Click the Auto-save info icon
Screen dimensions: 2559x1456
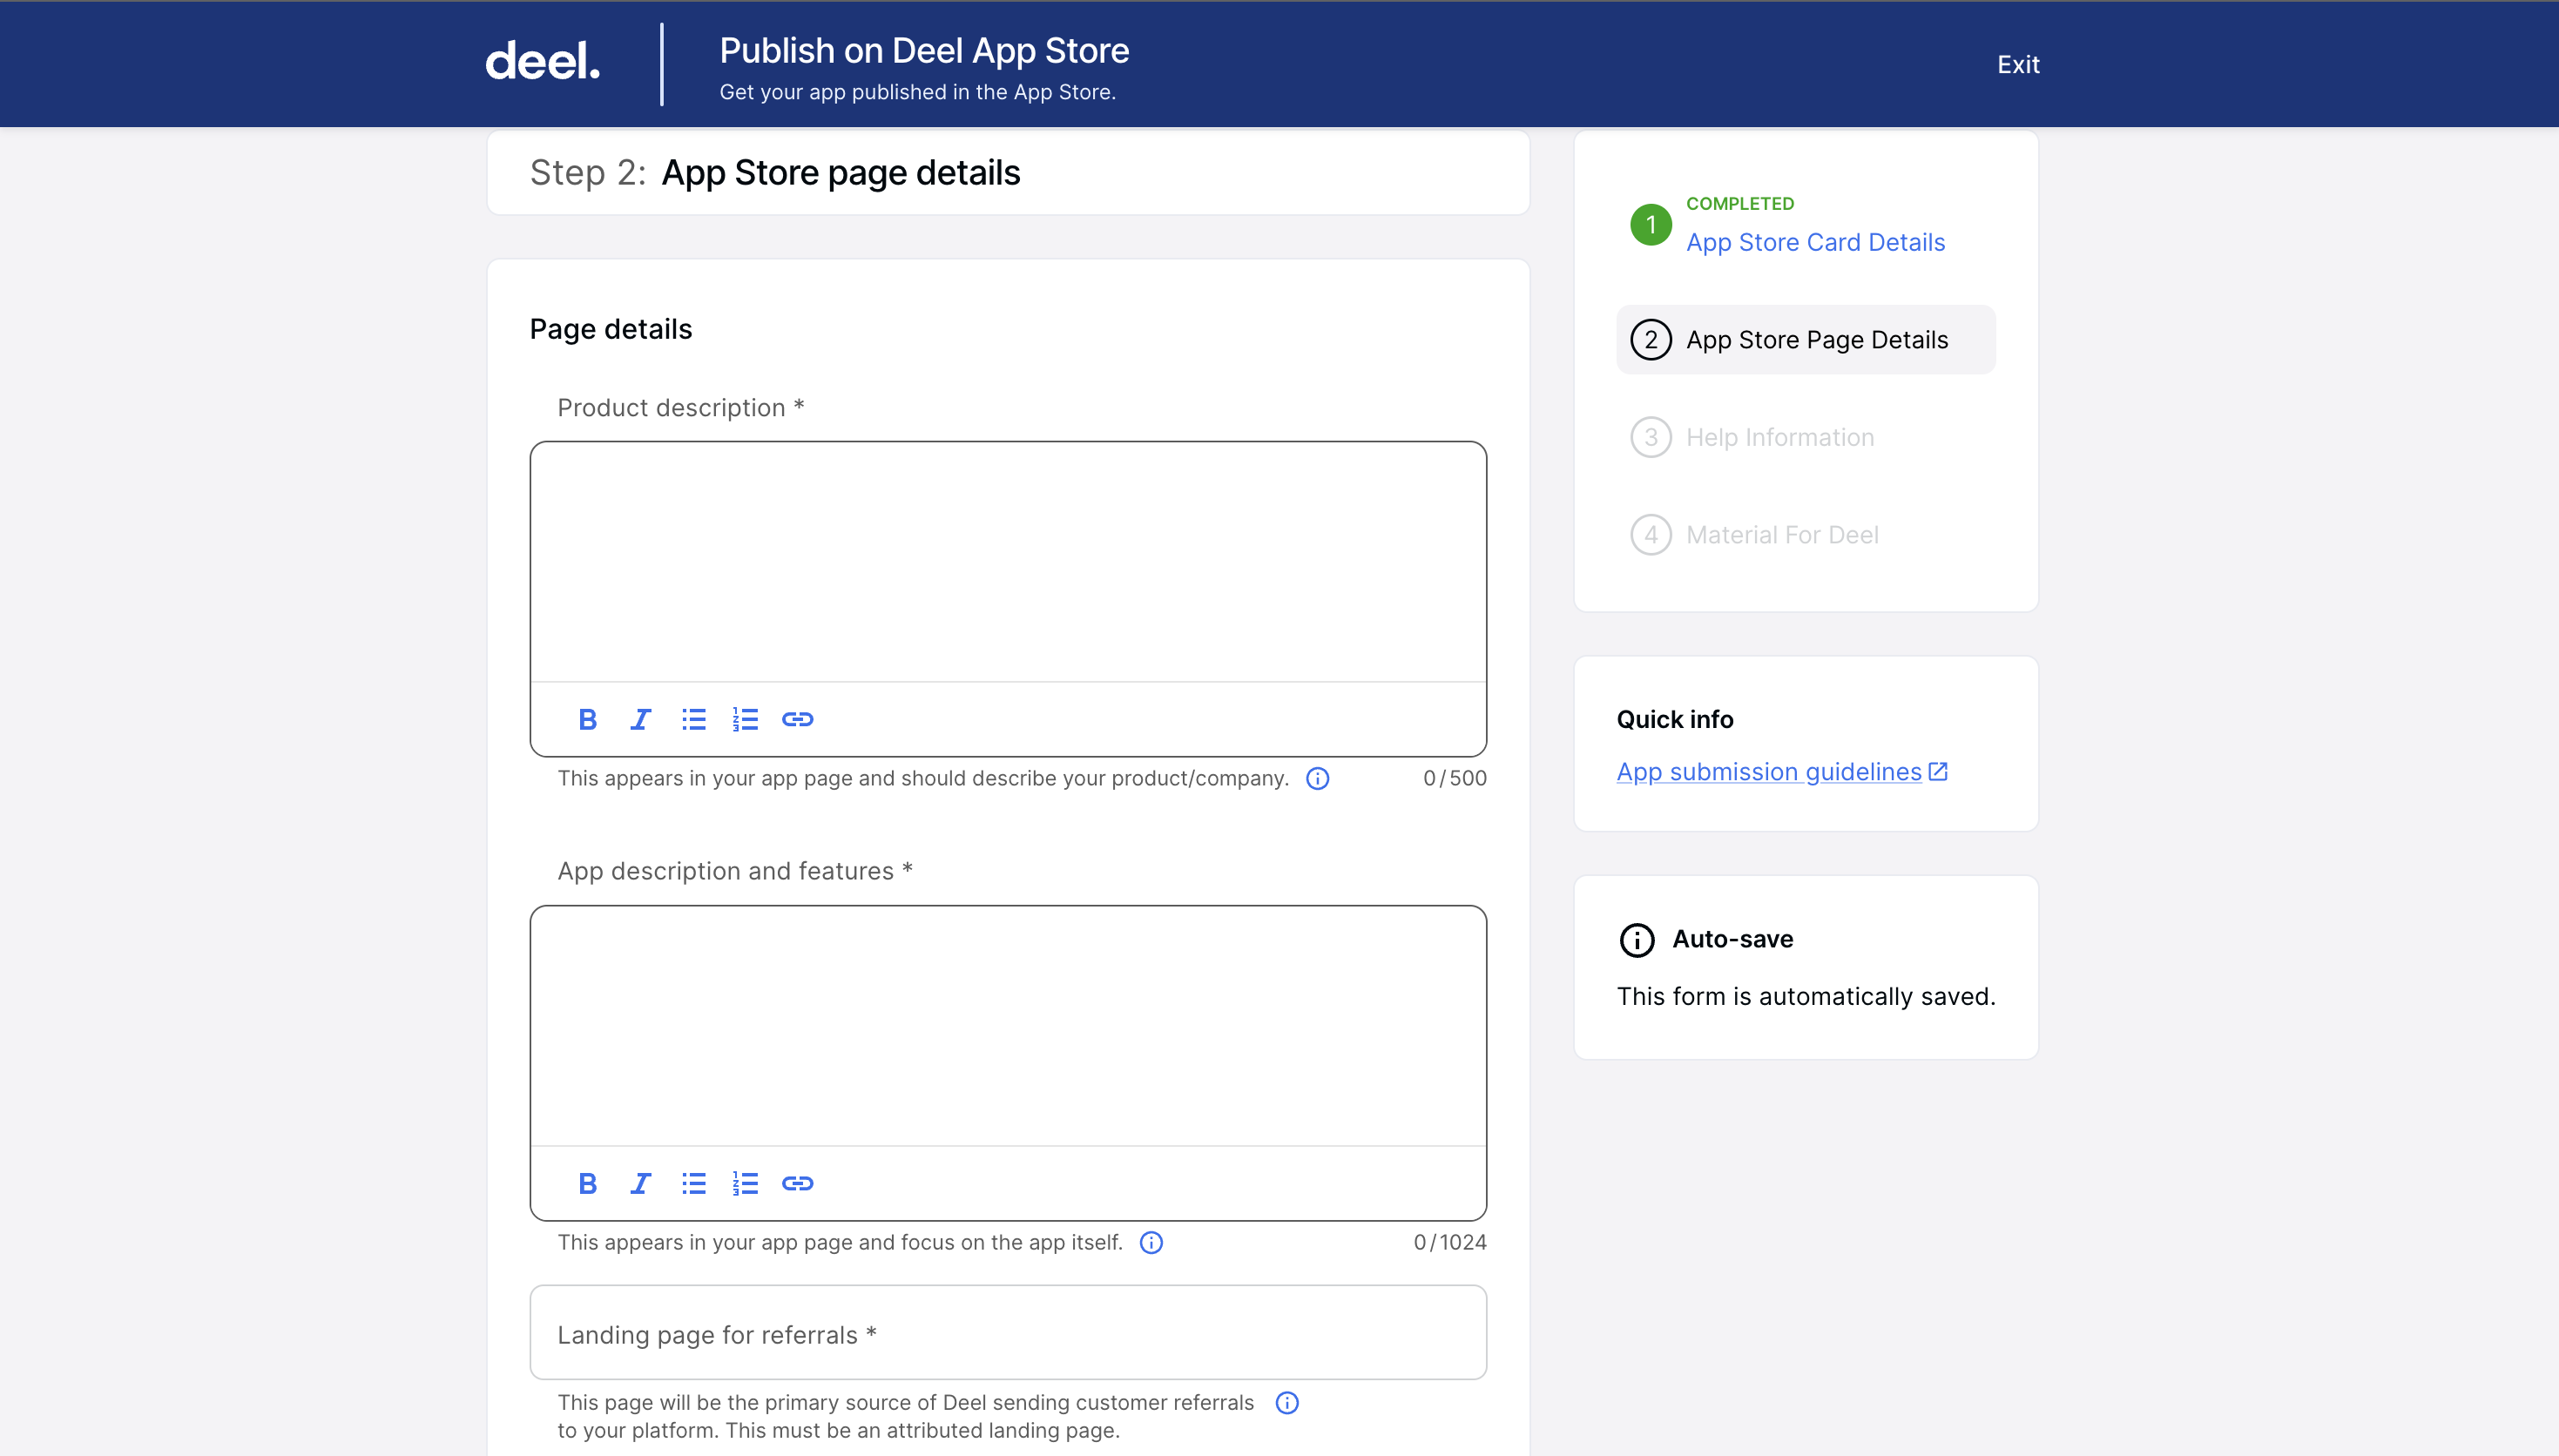point(1636,940)
